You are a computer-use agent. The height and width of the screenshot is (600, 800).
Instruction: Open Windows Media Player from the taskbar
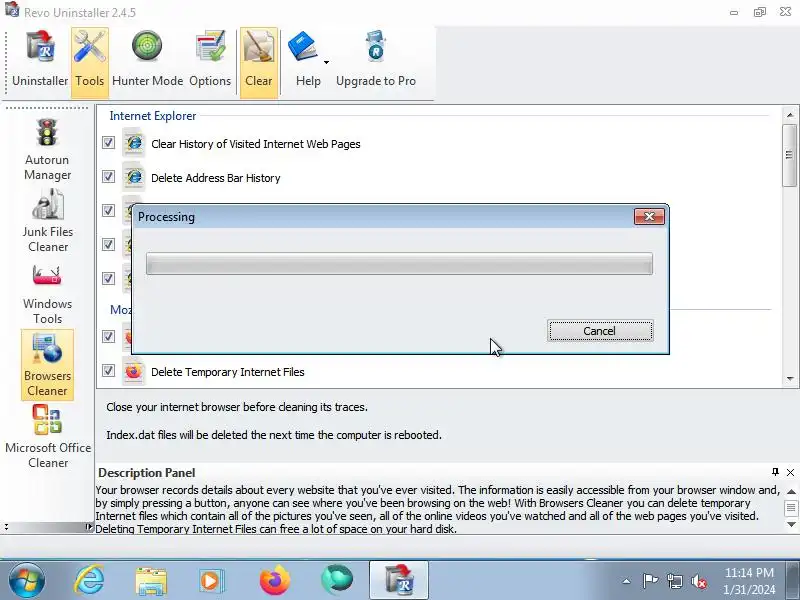point(211,581)
